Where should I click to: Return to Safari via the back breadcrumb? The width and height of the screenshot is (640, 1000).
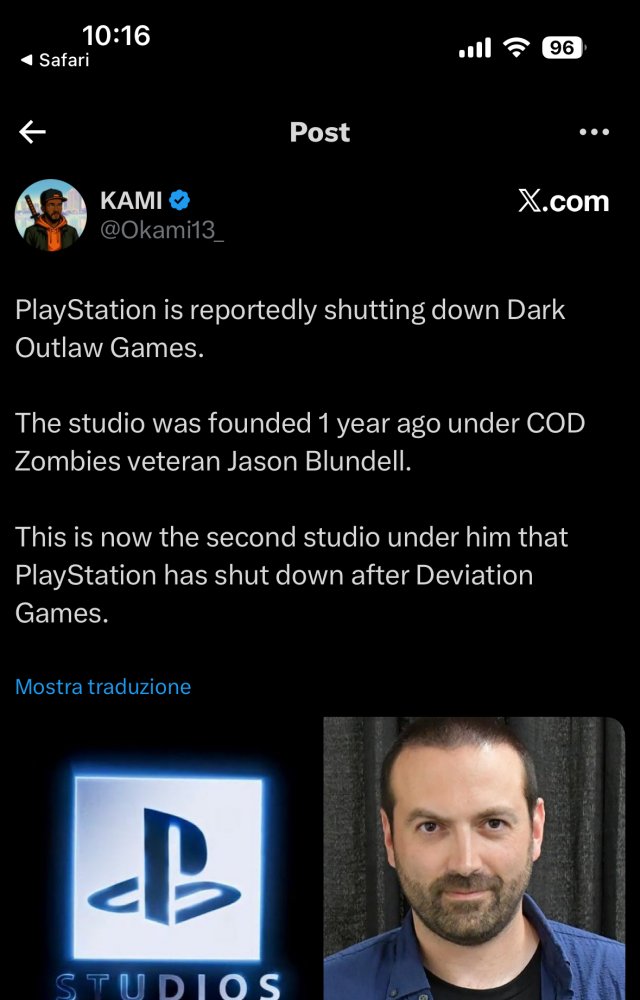point(55,60)
